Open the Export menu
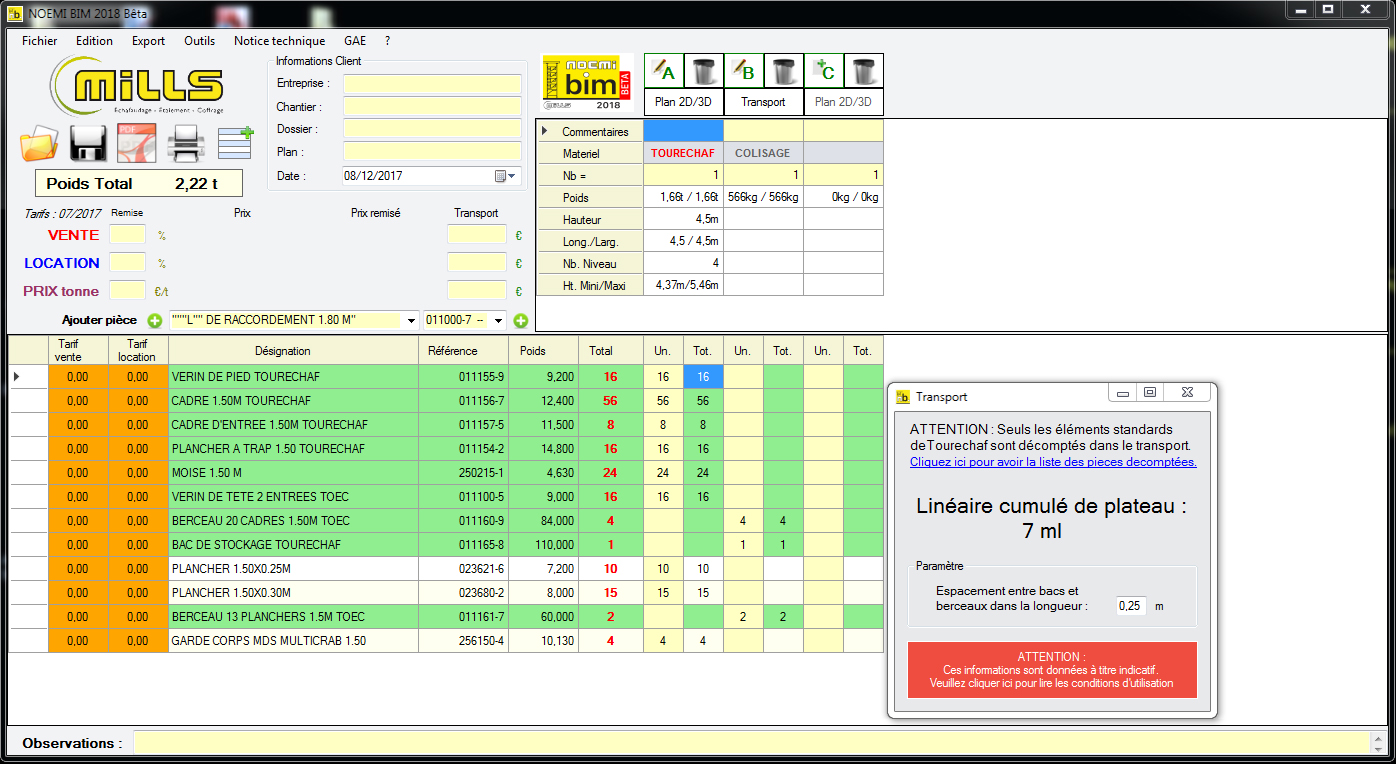1396x764 pixels. click(x=149, y=41)
